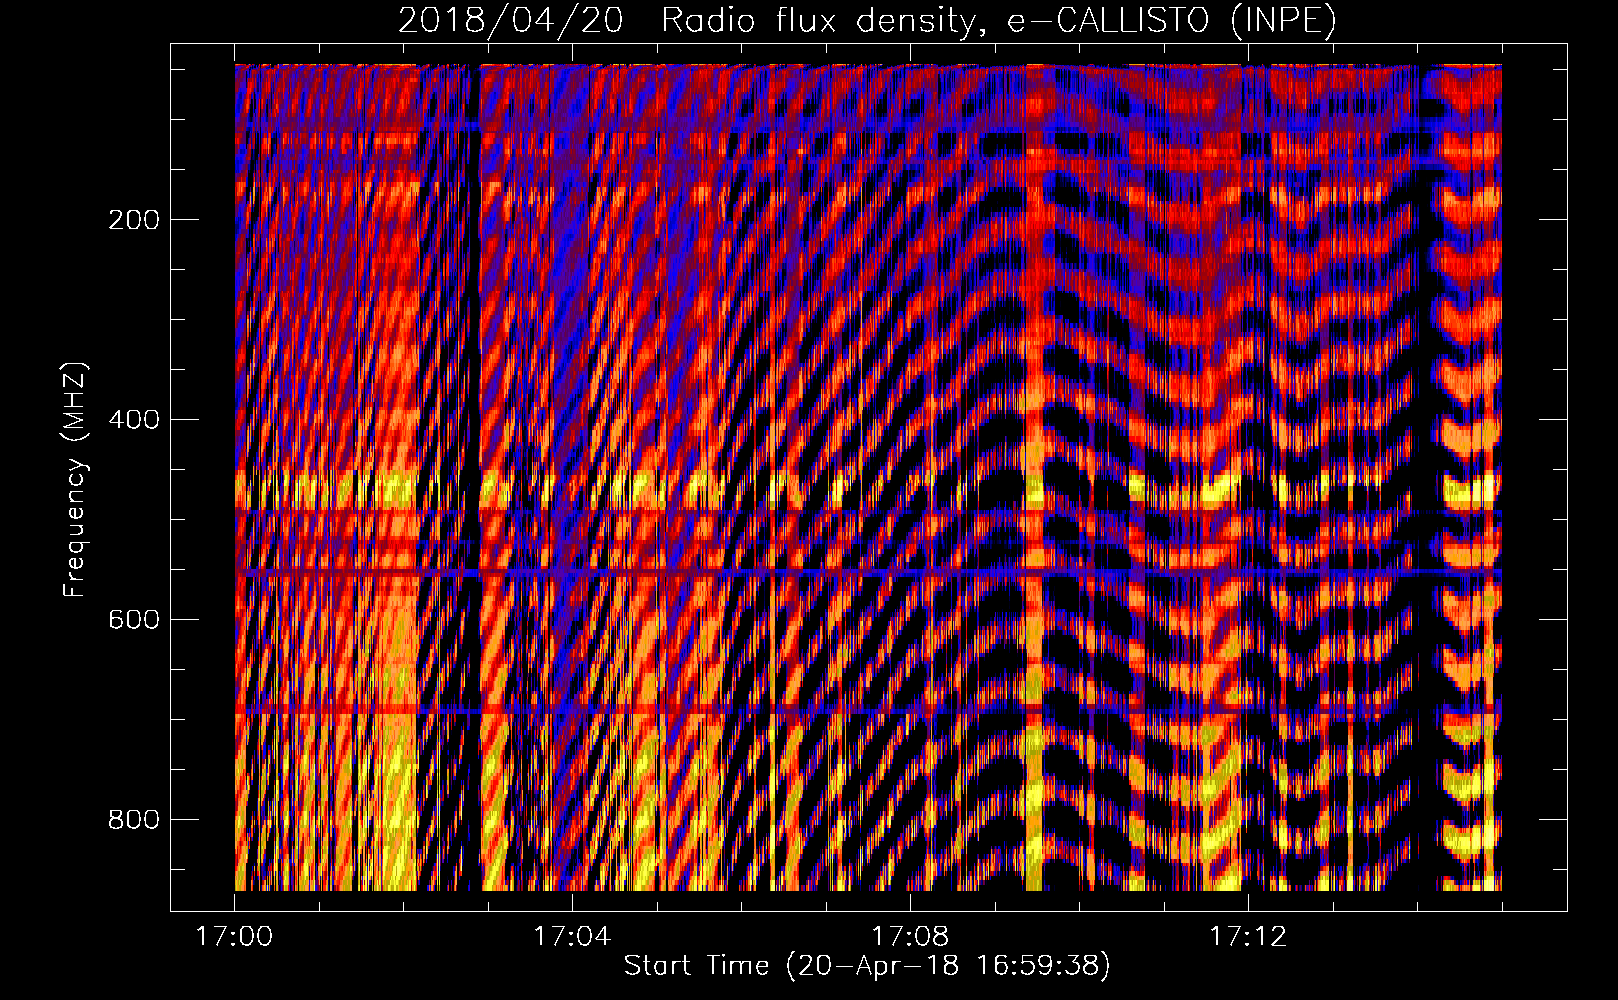Click the '200' frequency tick label
Screen dimensions: 1618x1000
(x=134, y=220)
